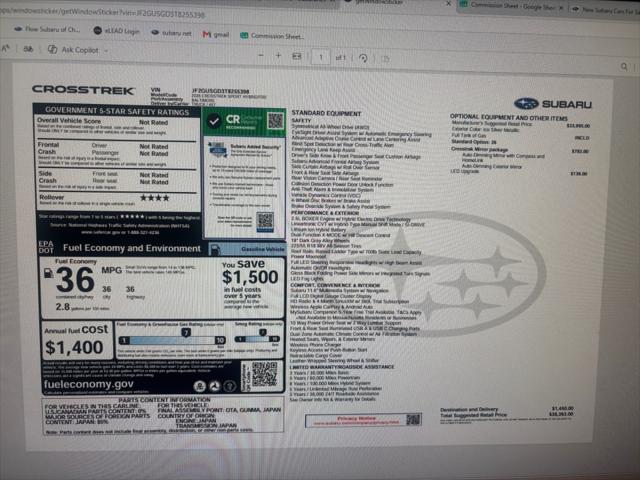
Task: Toggle the fit to width icon
Action: click(x=297, y=56)
